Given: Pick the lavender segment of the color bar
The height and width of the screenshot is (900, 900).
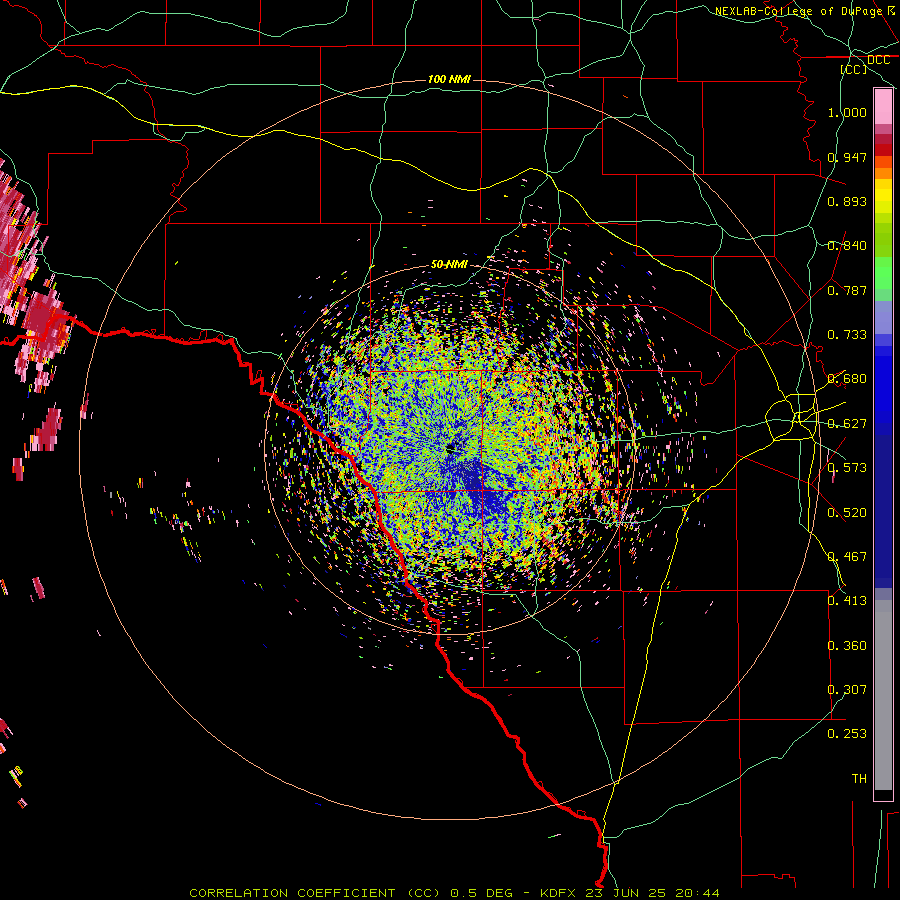Looking at the screenshot, I should (883, 317).
